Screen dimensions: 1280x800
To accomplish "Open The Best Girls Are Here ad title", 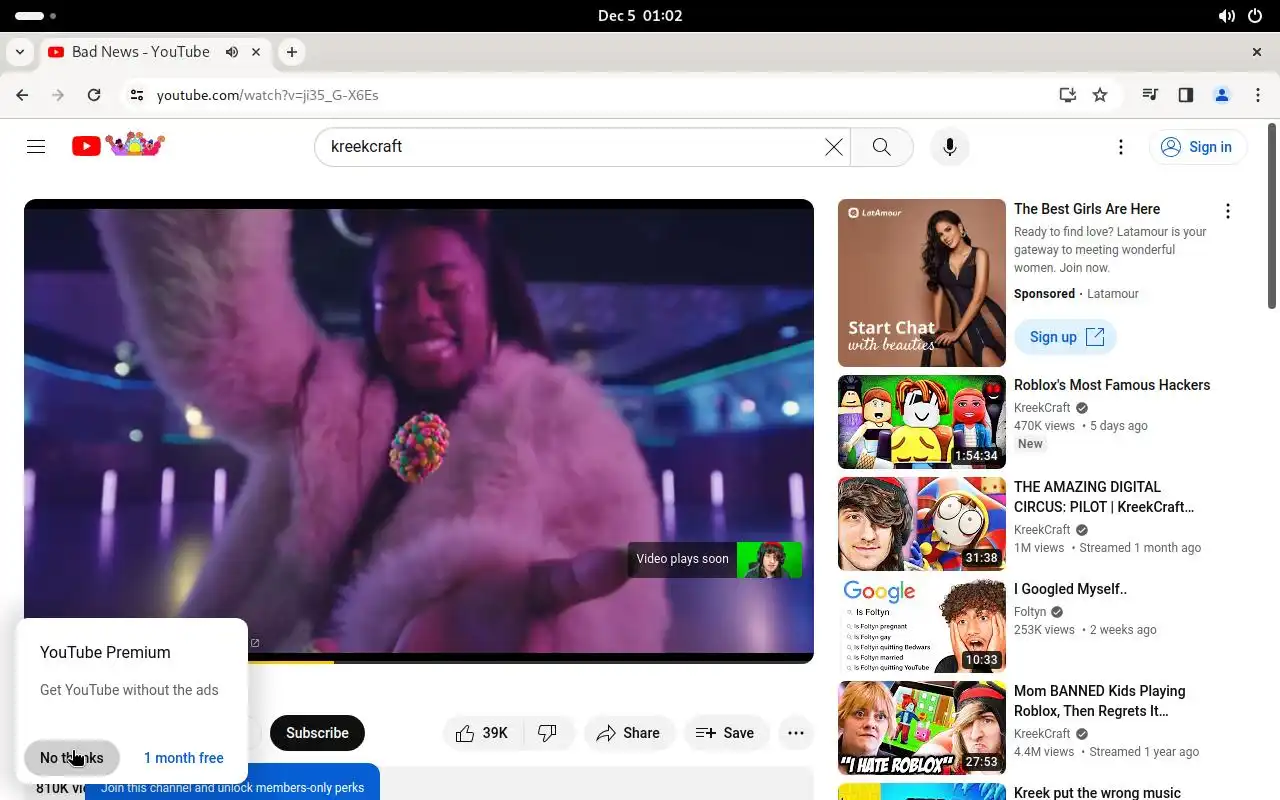I will [1087, 209].
